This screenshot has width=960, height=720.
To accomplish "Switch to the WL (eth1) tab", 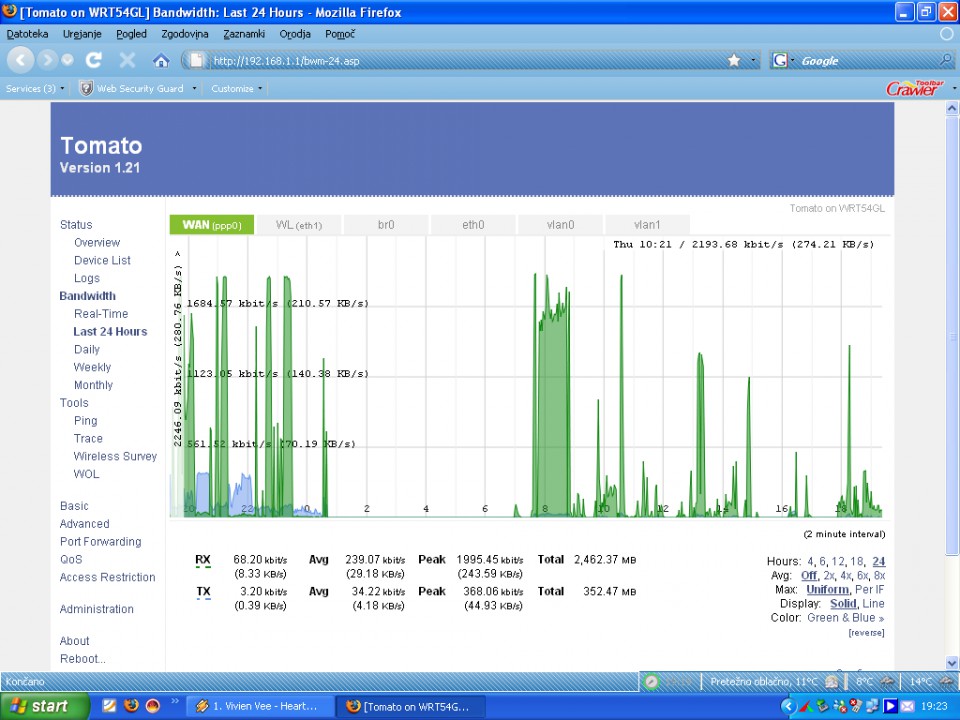I will pos(299,225).
